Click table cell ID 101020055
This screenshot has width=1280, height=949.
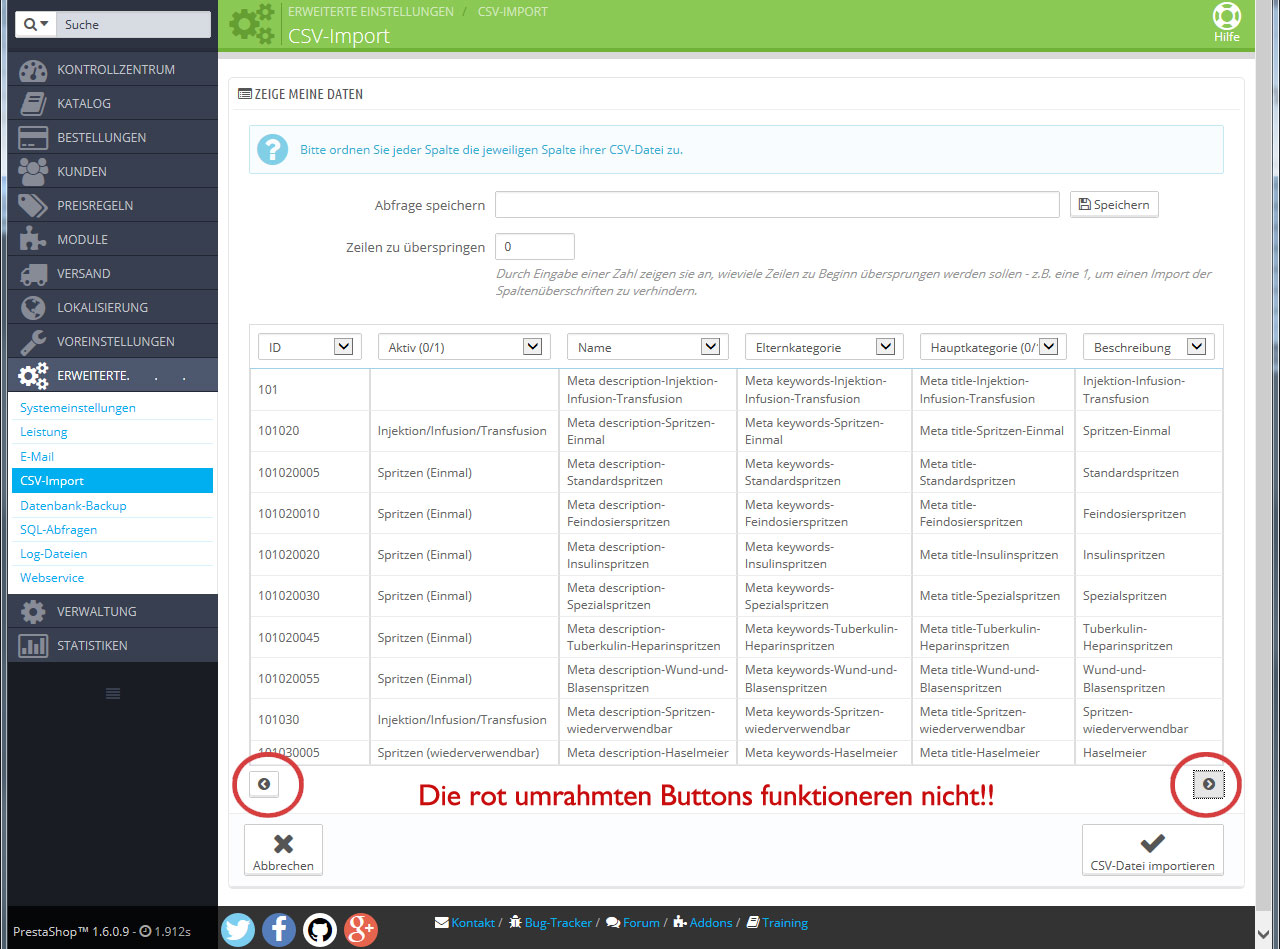pyautogui.click(x=289, y=678)
